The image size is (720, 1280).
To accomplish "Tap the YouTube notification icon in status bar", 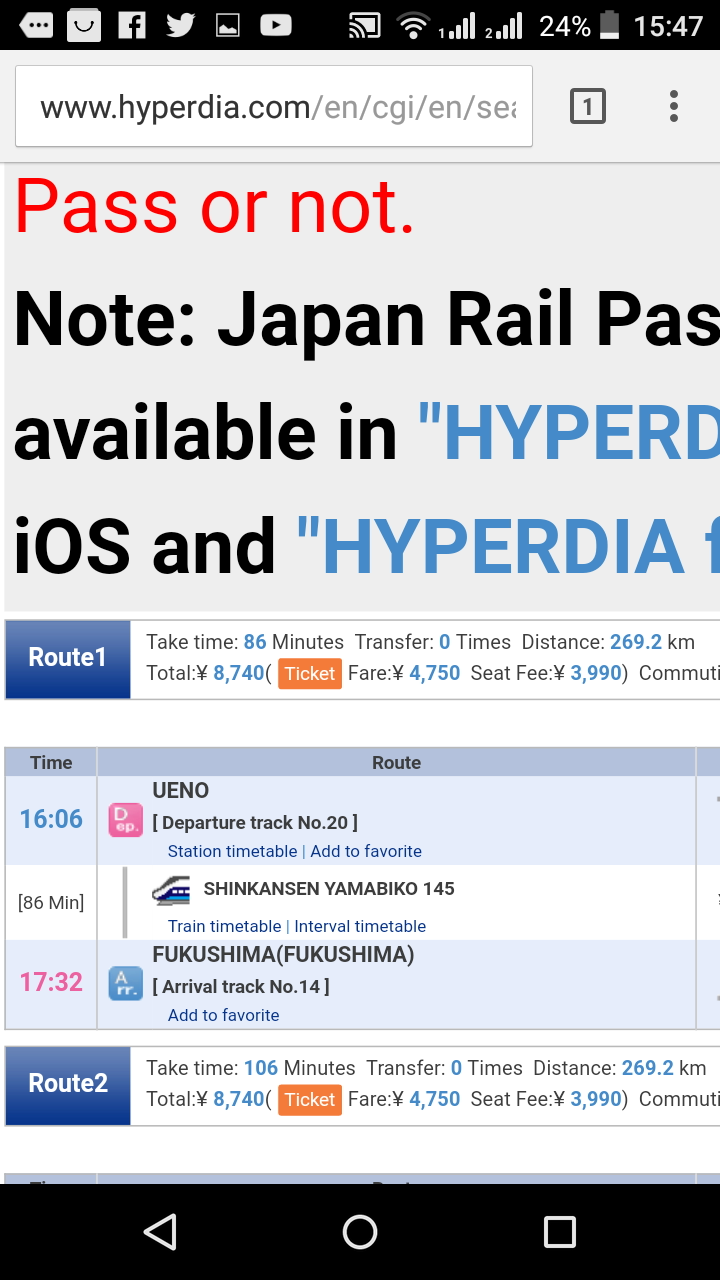I will coord(276,25).
